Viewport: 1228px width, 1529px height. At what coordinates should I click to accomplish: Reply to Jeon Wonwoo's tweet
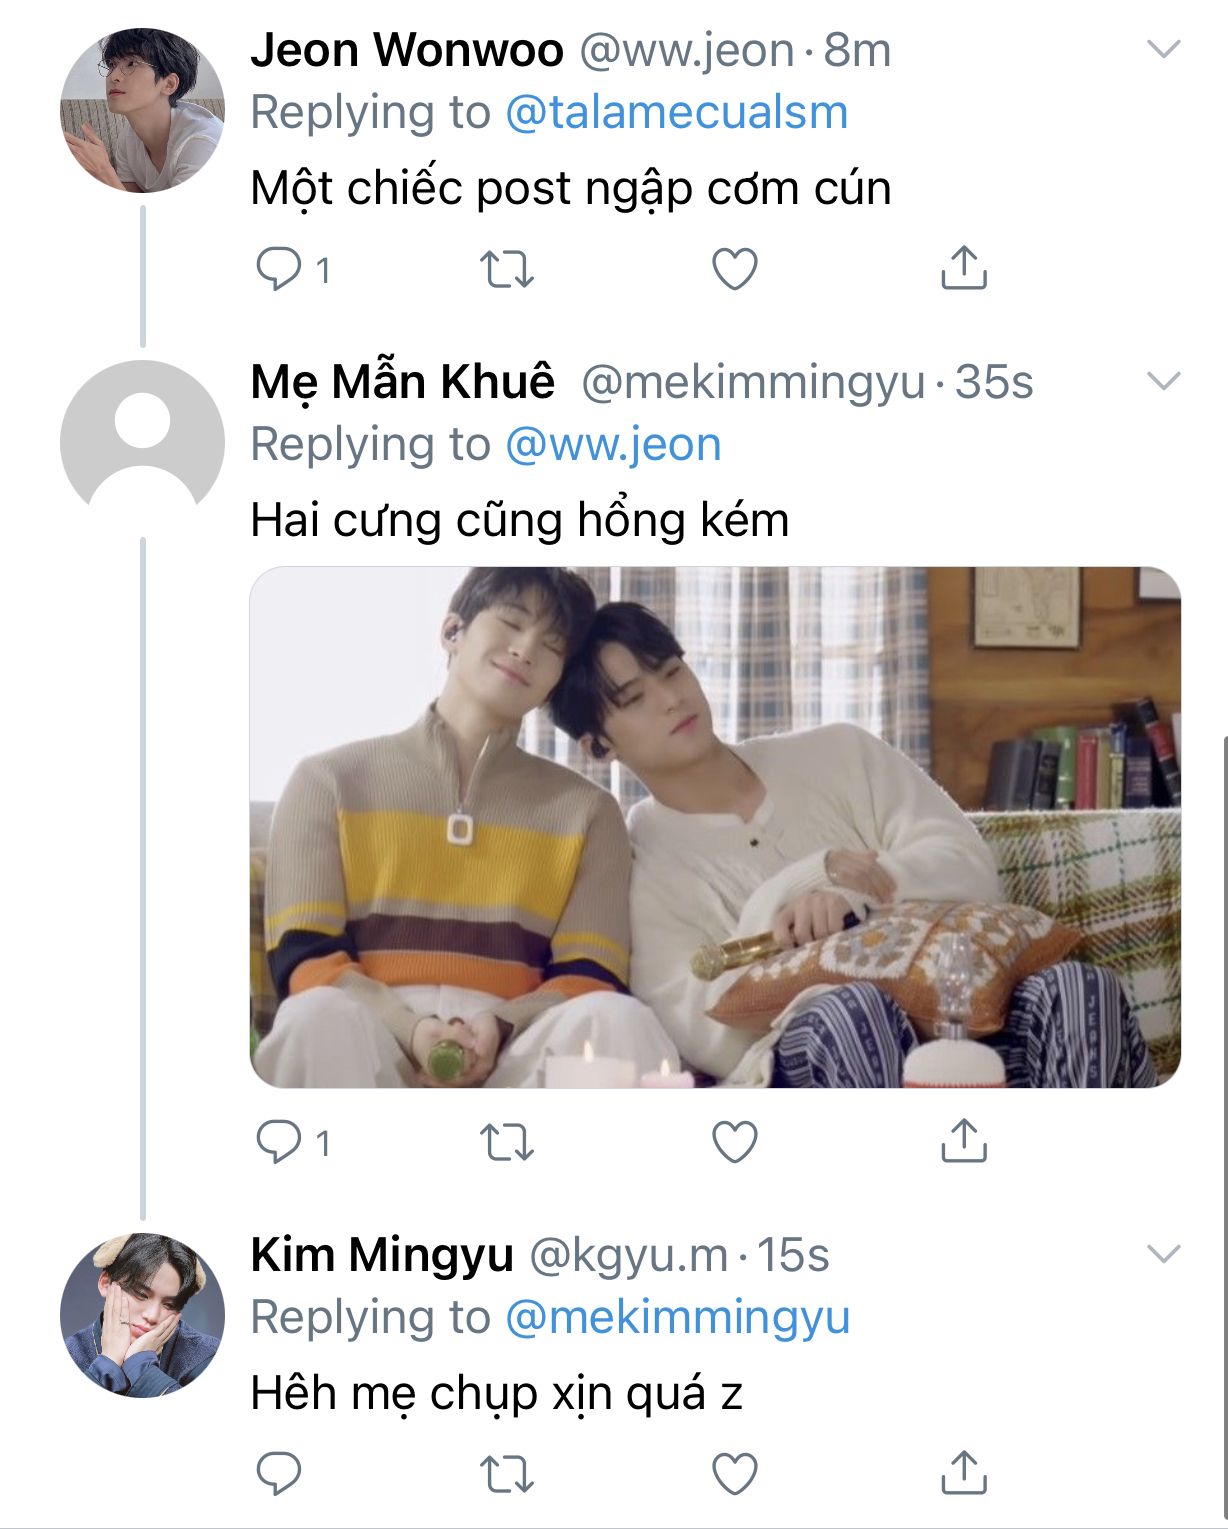pos(278,269)
